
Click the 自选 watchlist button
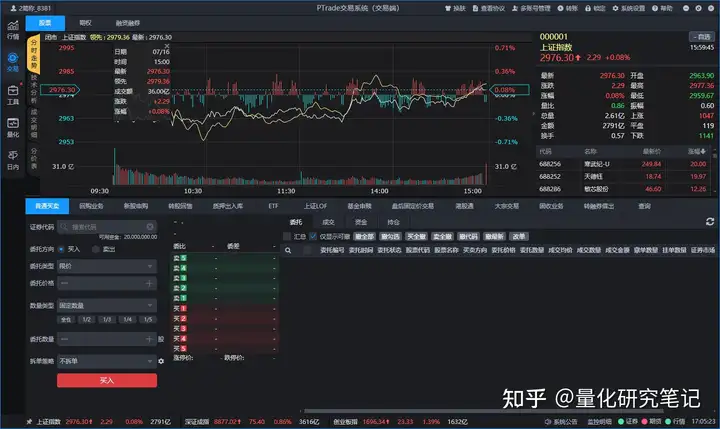[x=701, y=37]
